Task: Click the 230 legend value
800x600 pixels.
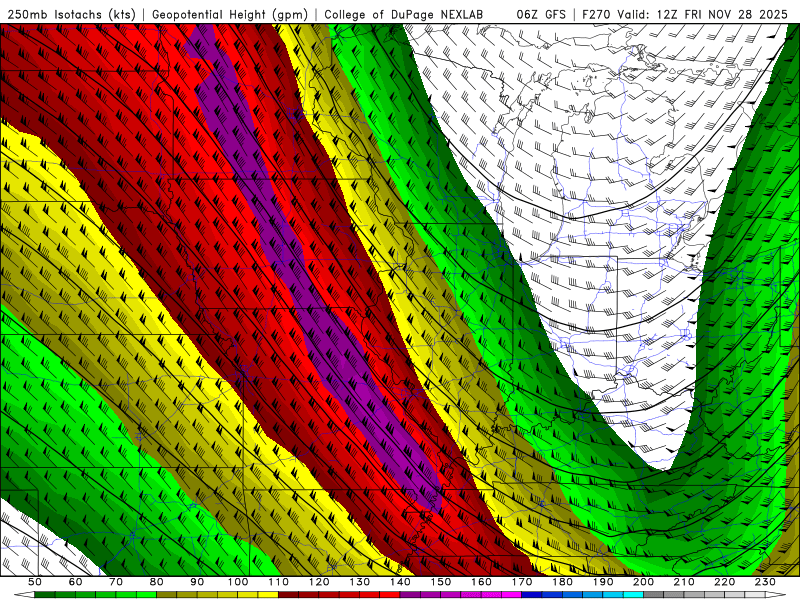Action: click(765, 582)
